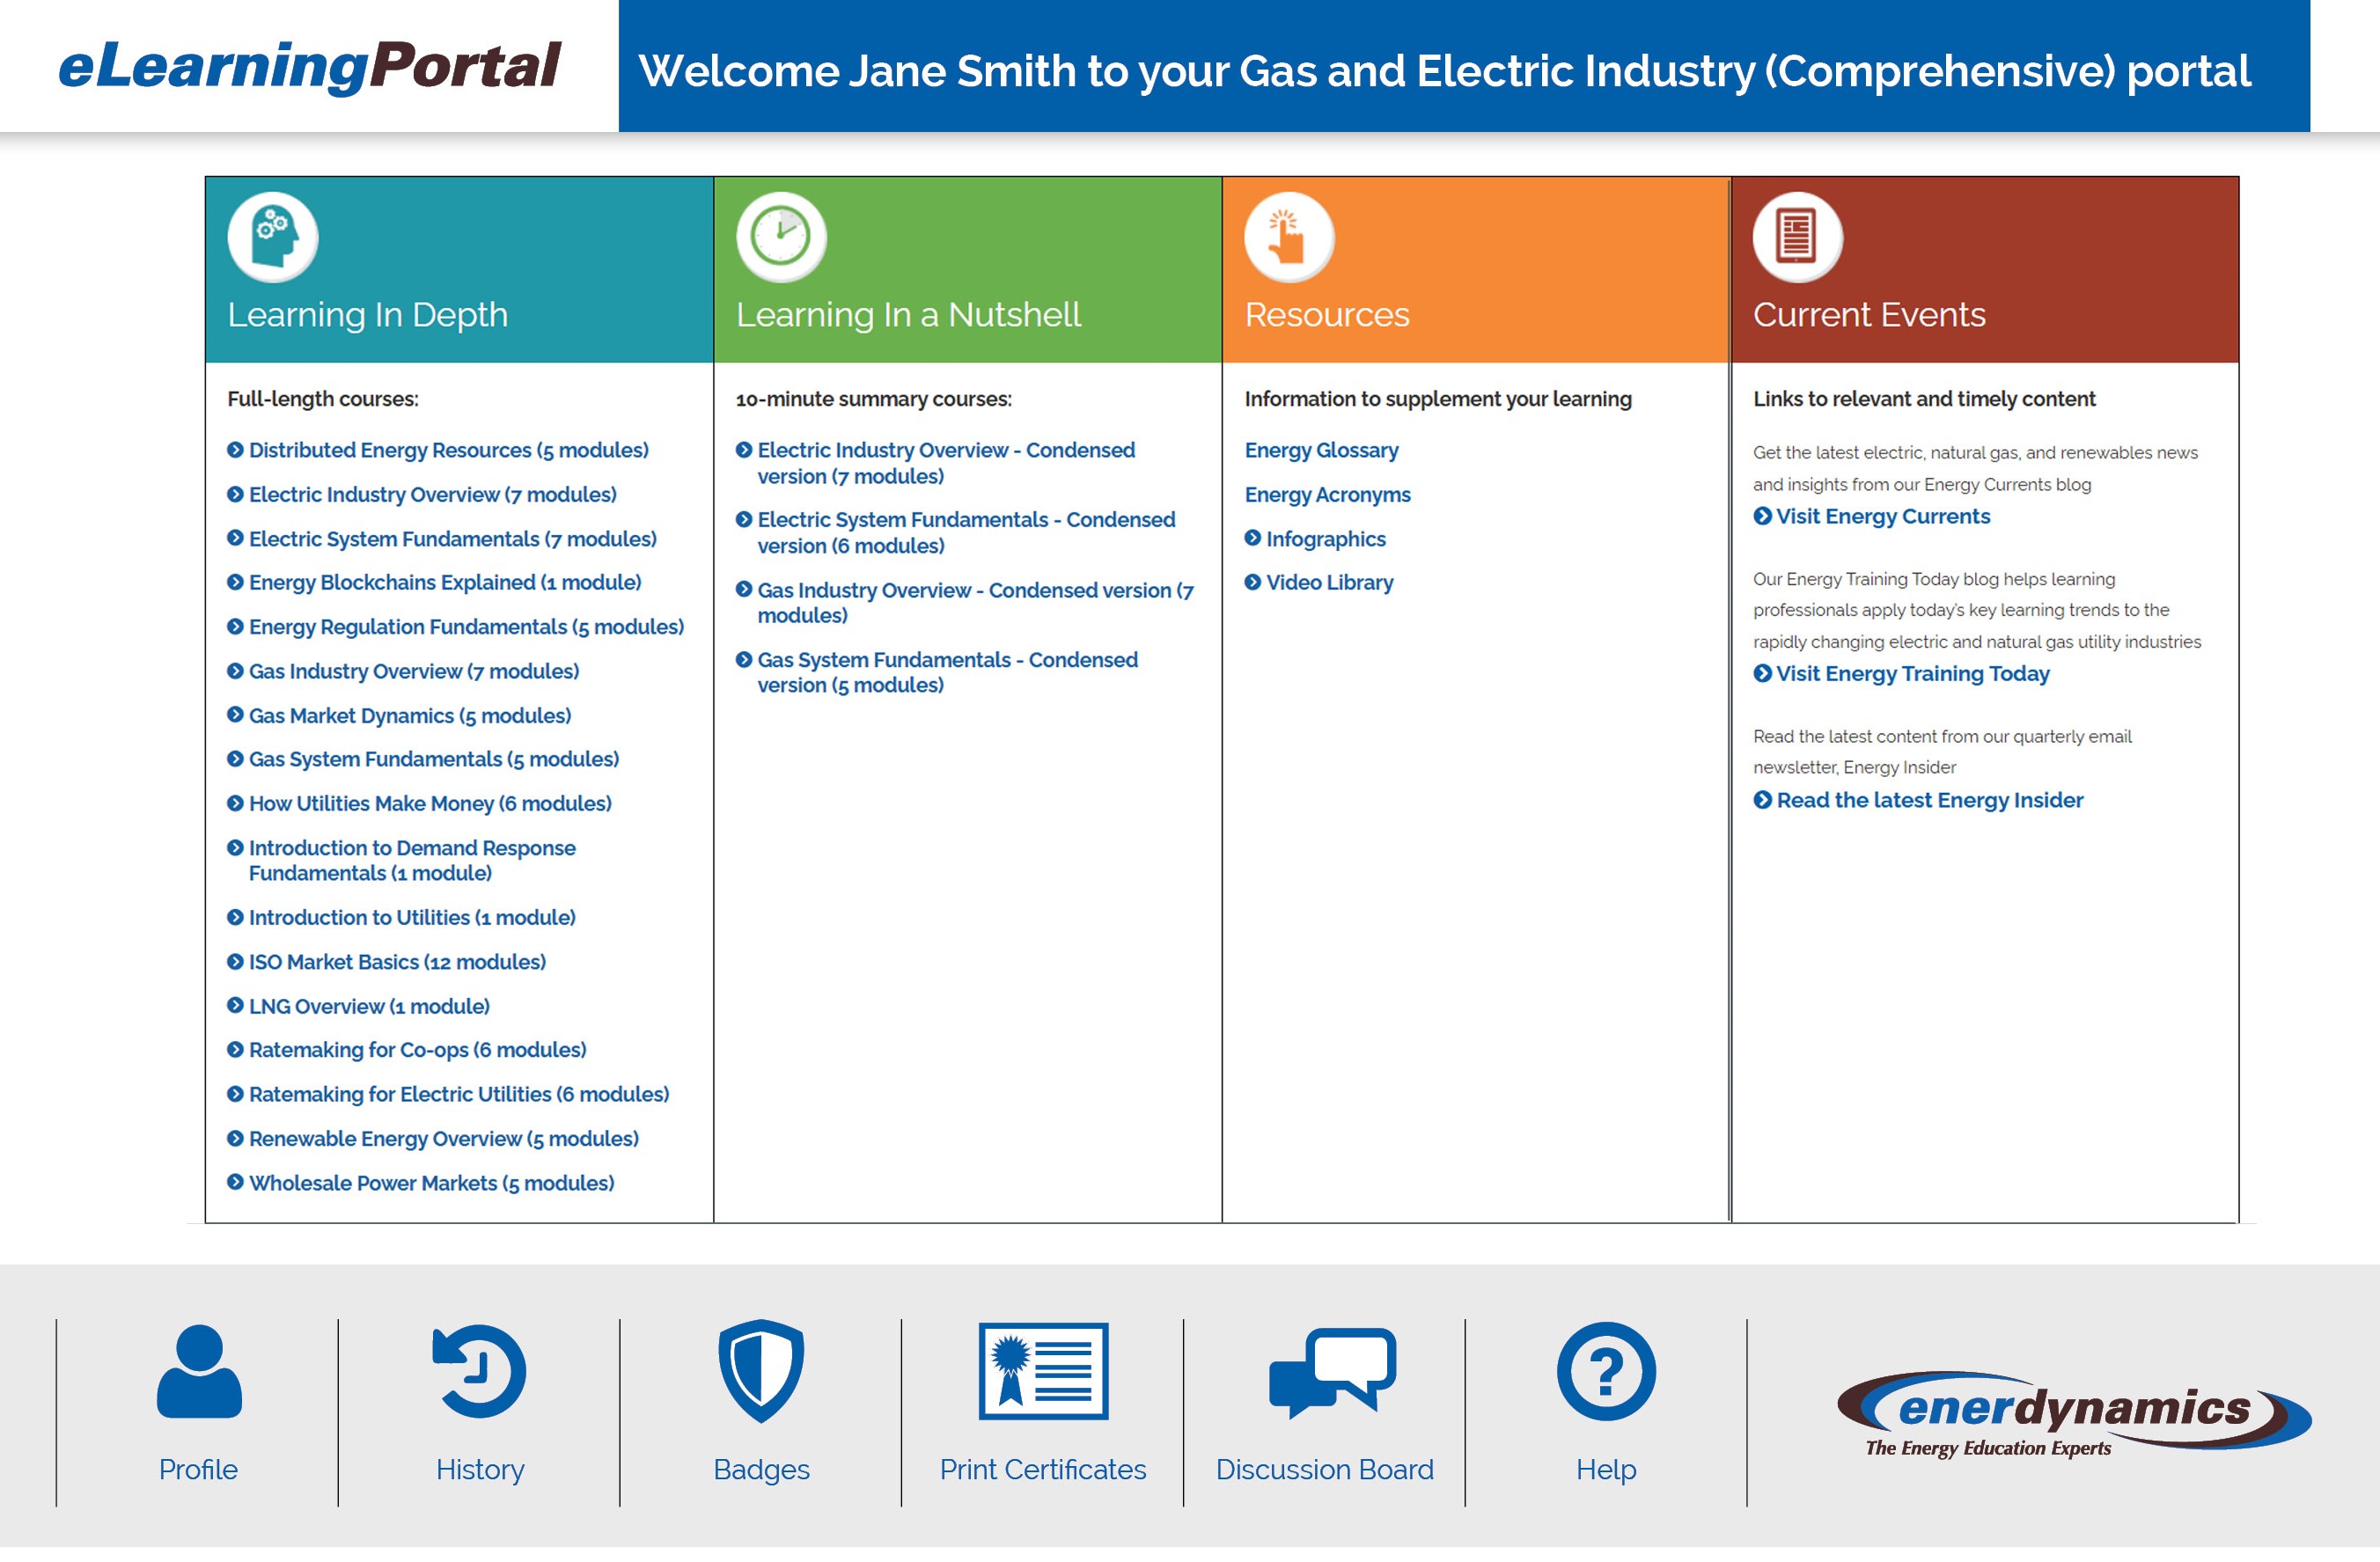Select the Print Certificates label in the footer

pos(1043,1469)
